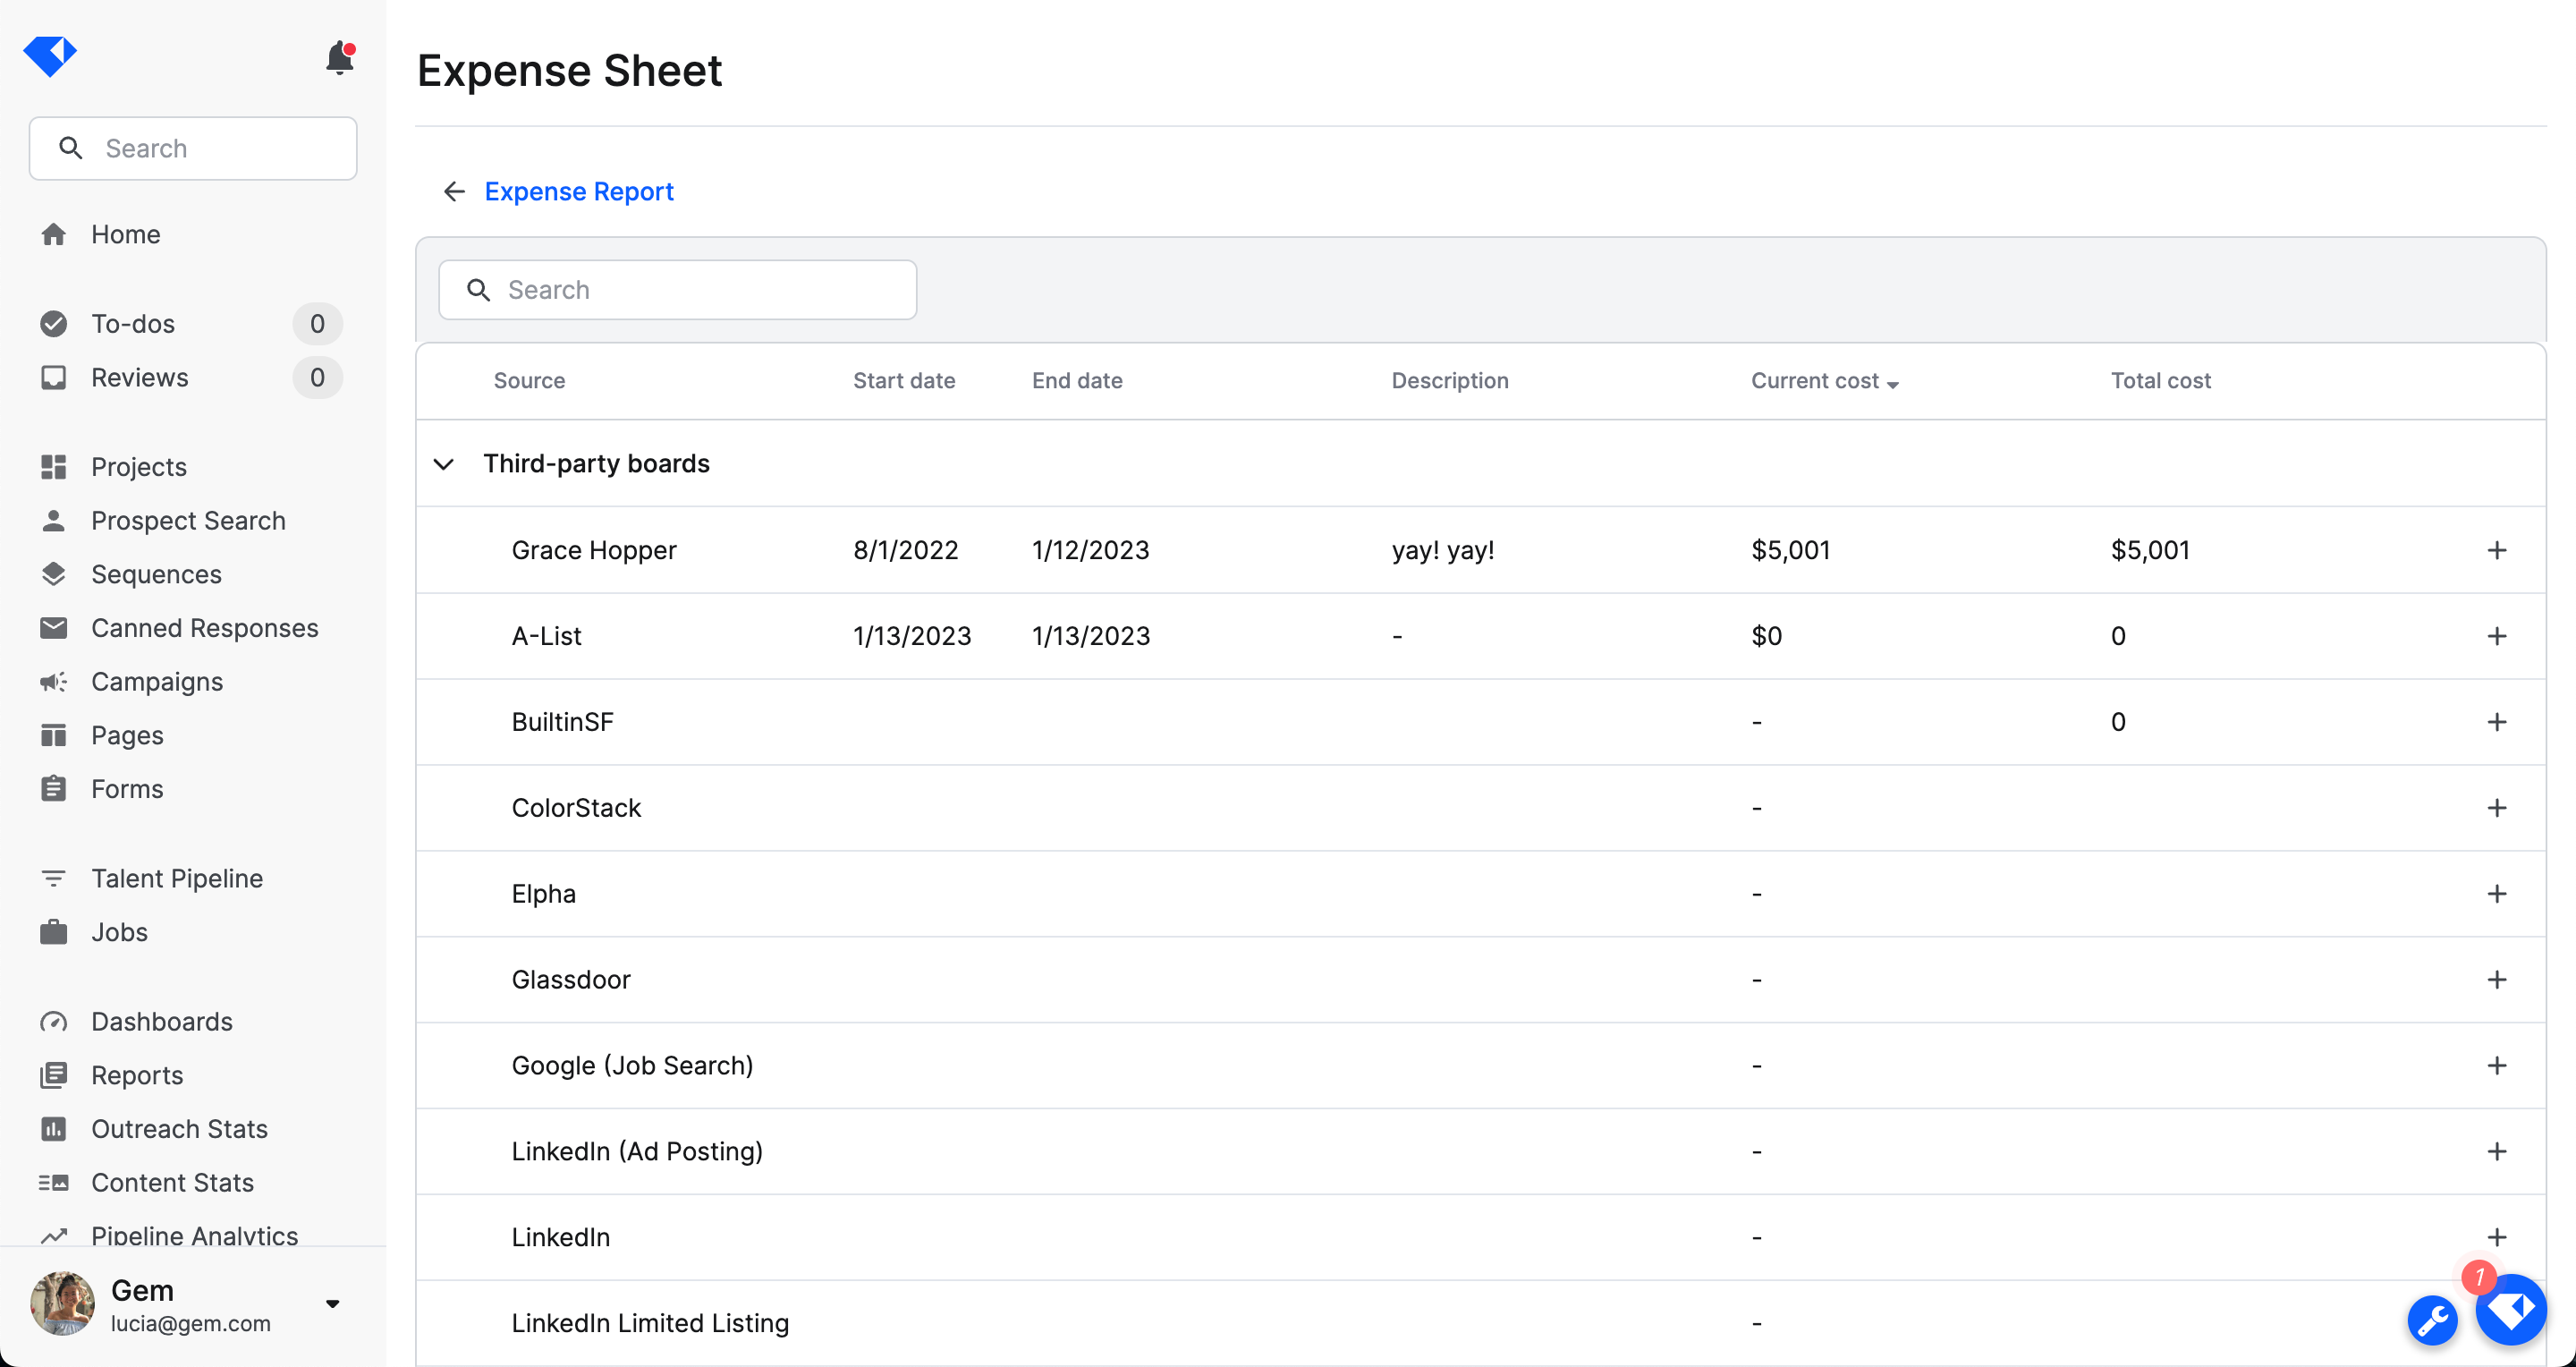This screenshot has height=1367, width=2576.
Task: Open the notifications bell
Action: coord(340,58)
